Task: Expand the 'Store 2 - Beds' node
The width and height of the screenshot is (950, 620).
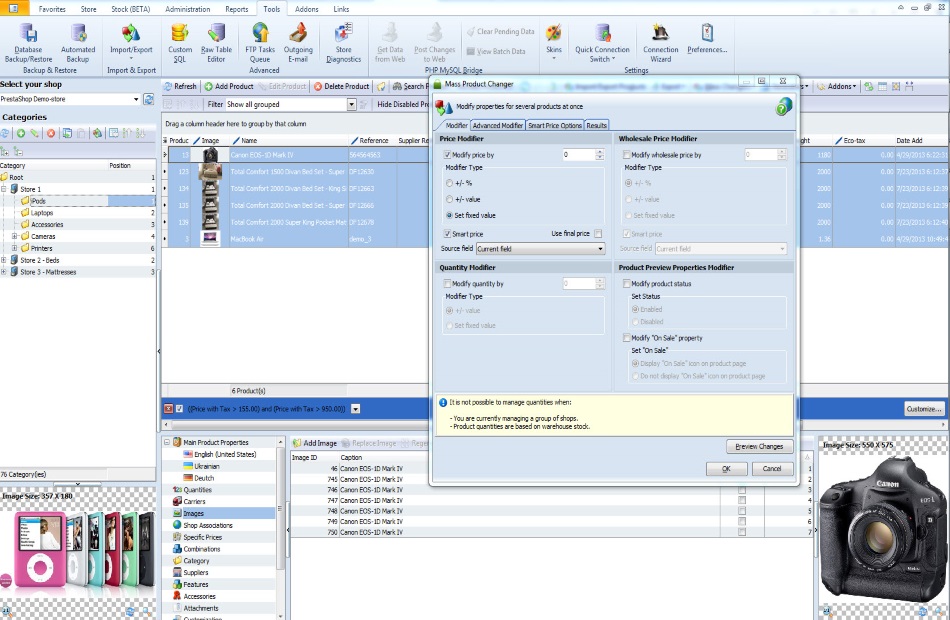Action: pyautogui.click(x=4, y=260)
